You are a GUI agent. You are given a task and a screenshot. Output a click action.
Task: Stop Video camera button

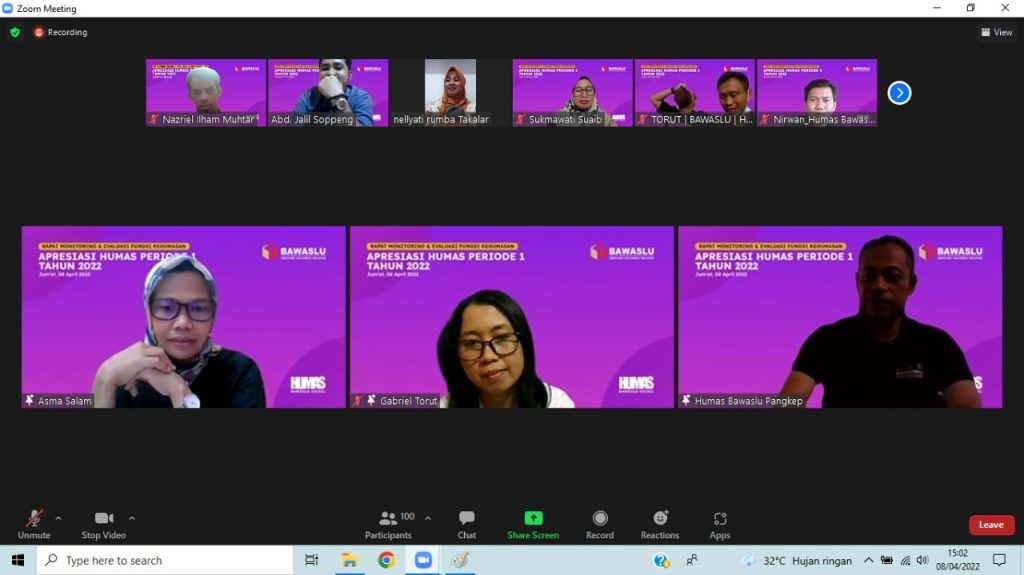coord(104,525)
